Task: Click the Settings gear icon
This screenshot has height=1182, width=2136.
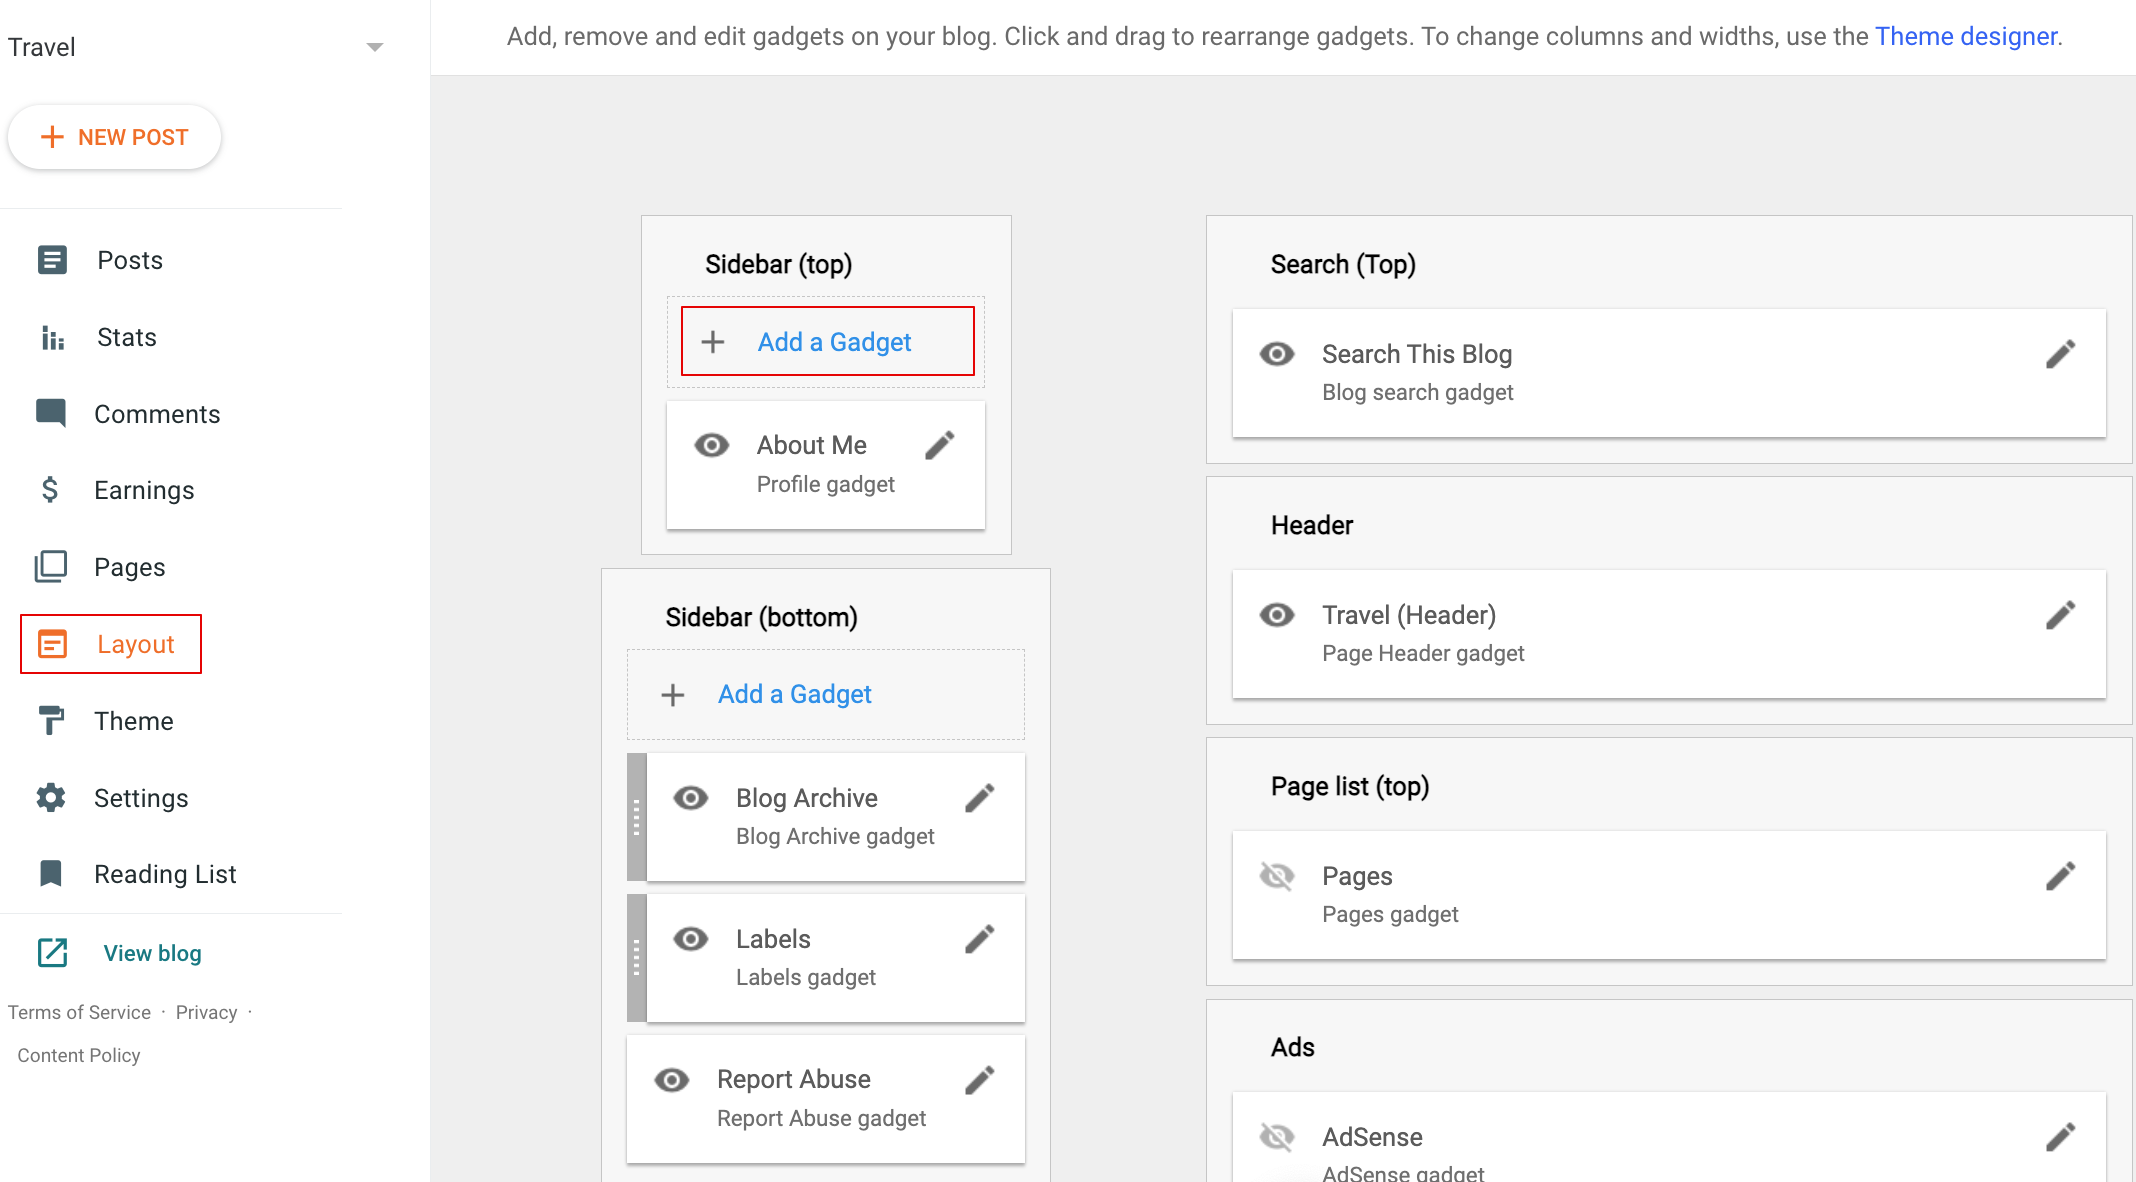Action: [51, 797]
